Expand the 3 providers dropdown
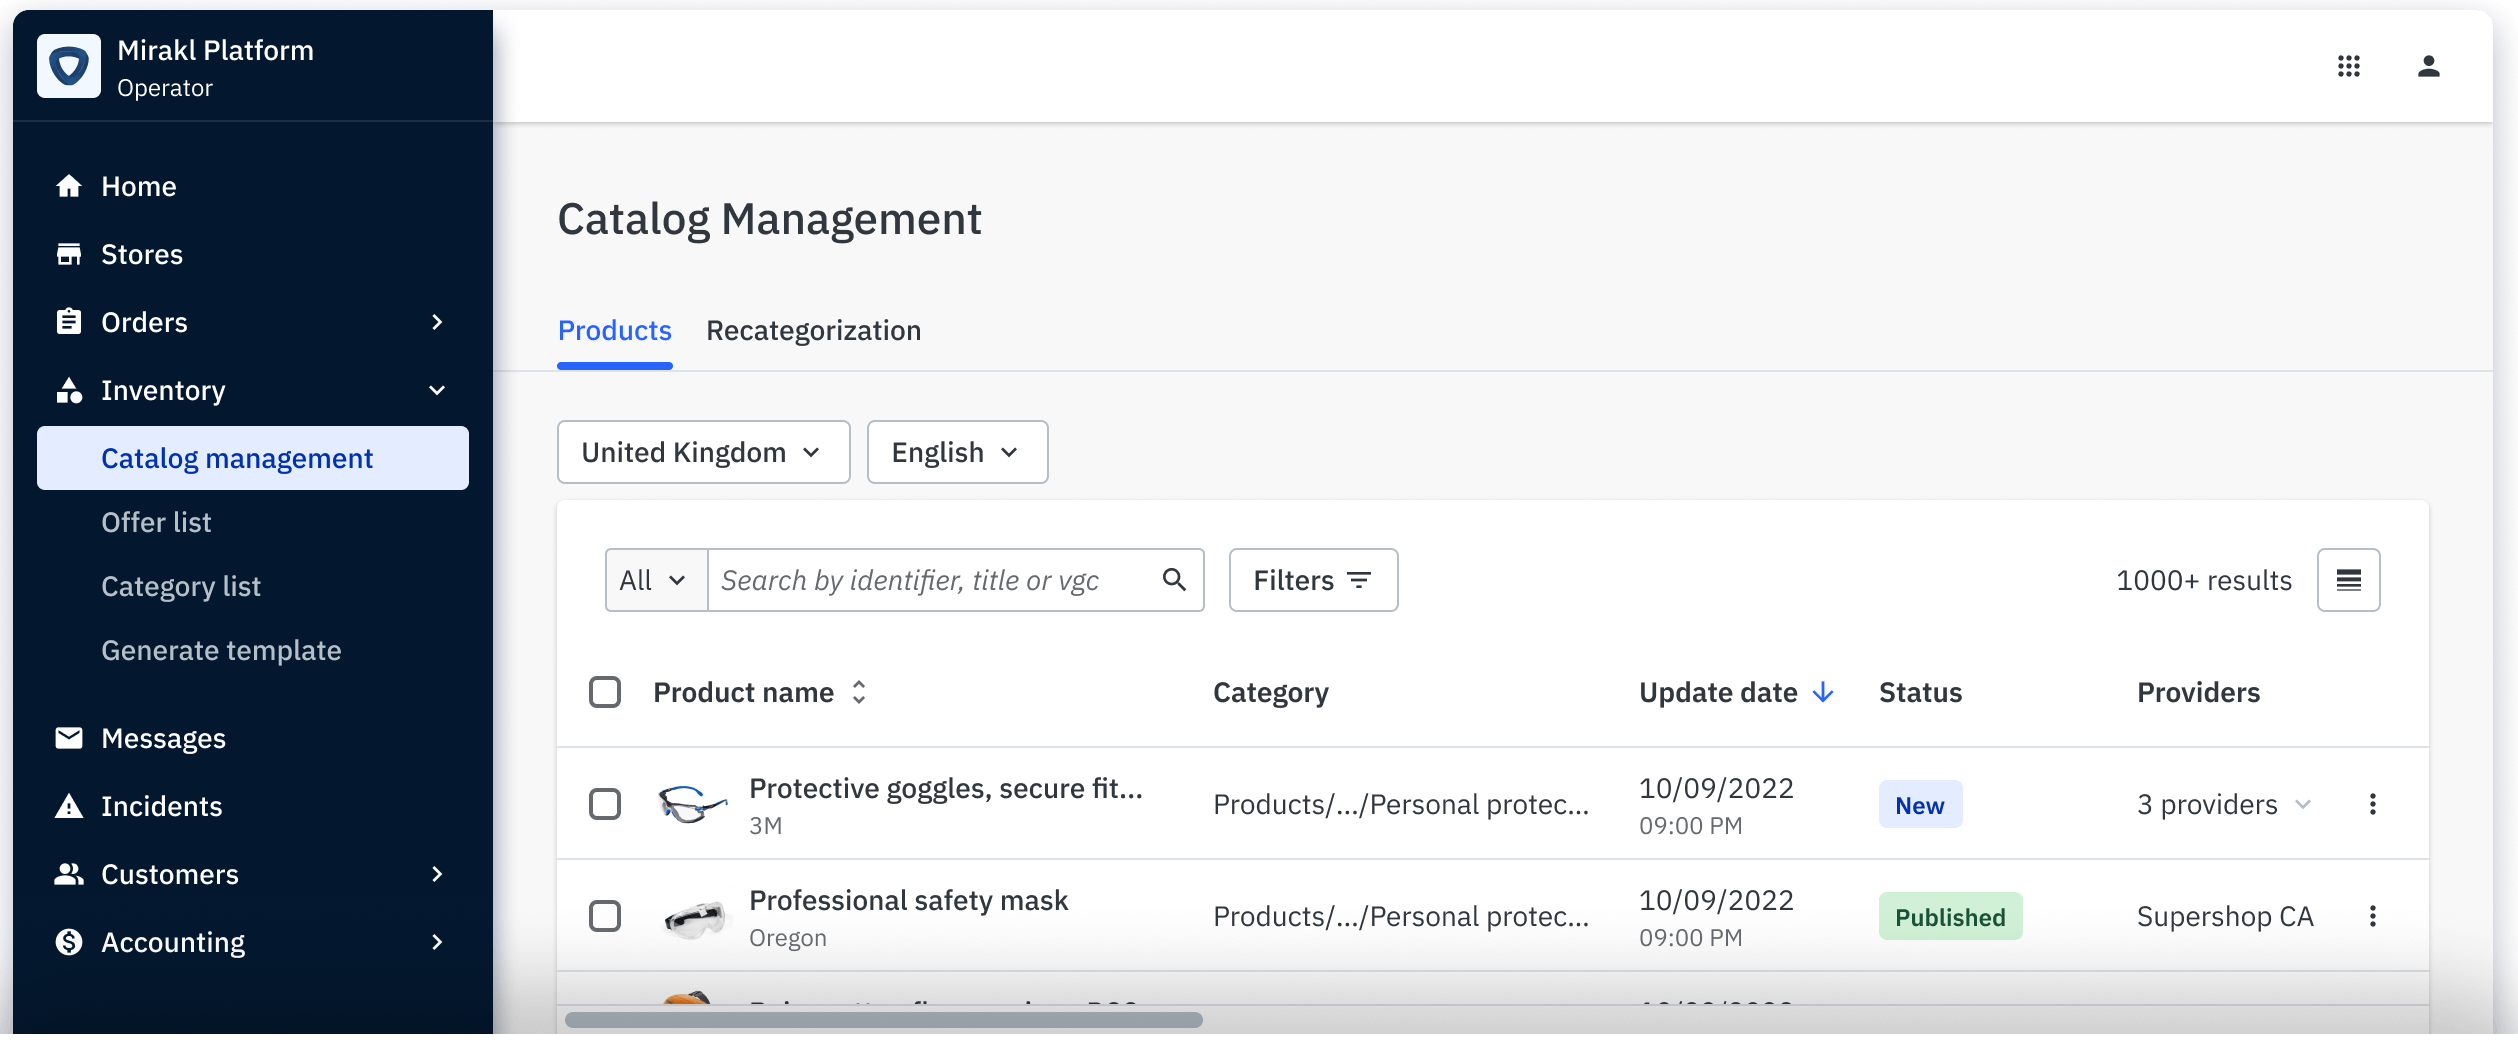Viewport: 2518px width, 1048px height. click(x=2225, y=804)
